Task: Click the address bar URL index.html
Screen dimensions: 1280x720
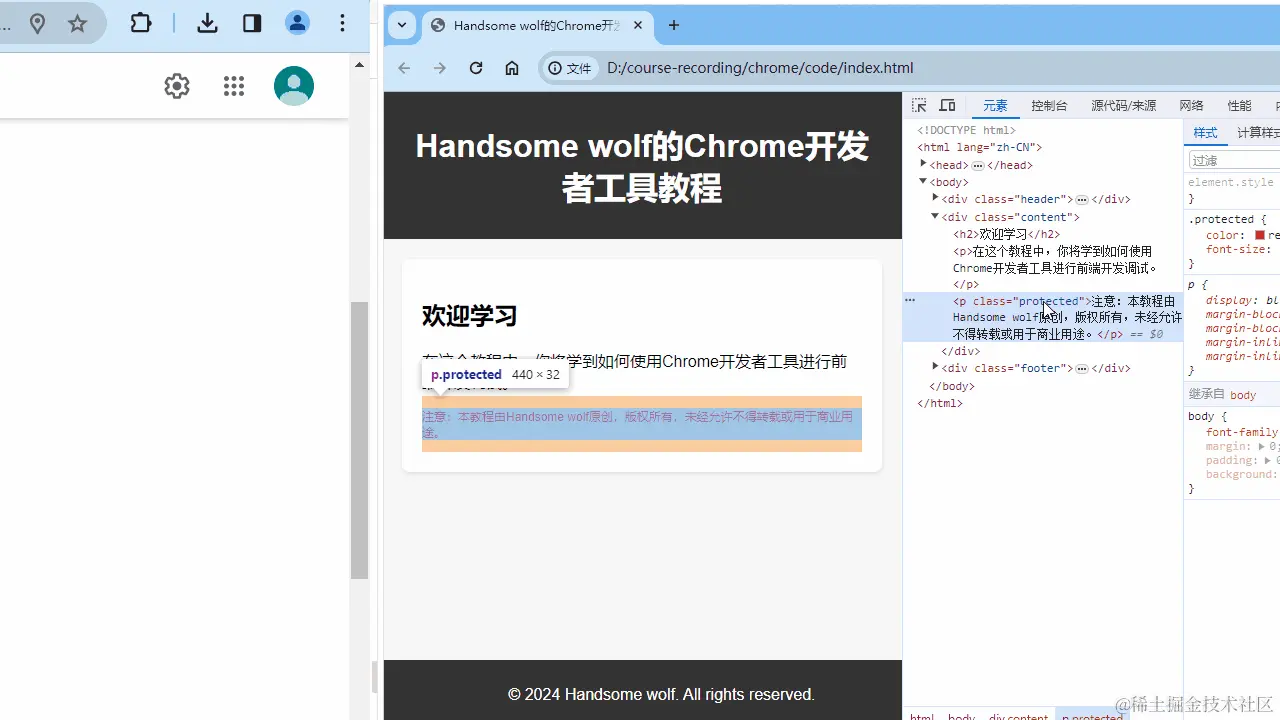Action: (760, 68)
